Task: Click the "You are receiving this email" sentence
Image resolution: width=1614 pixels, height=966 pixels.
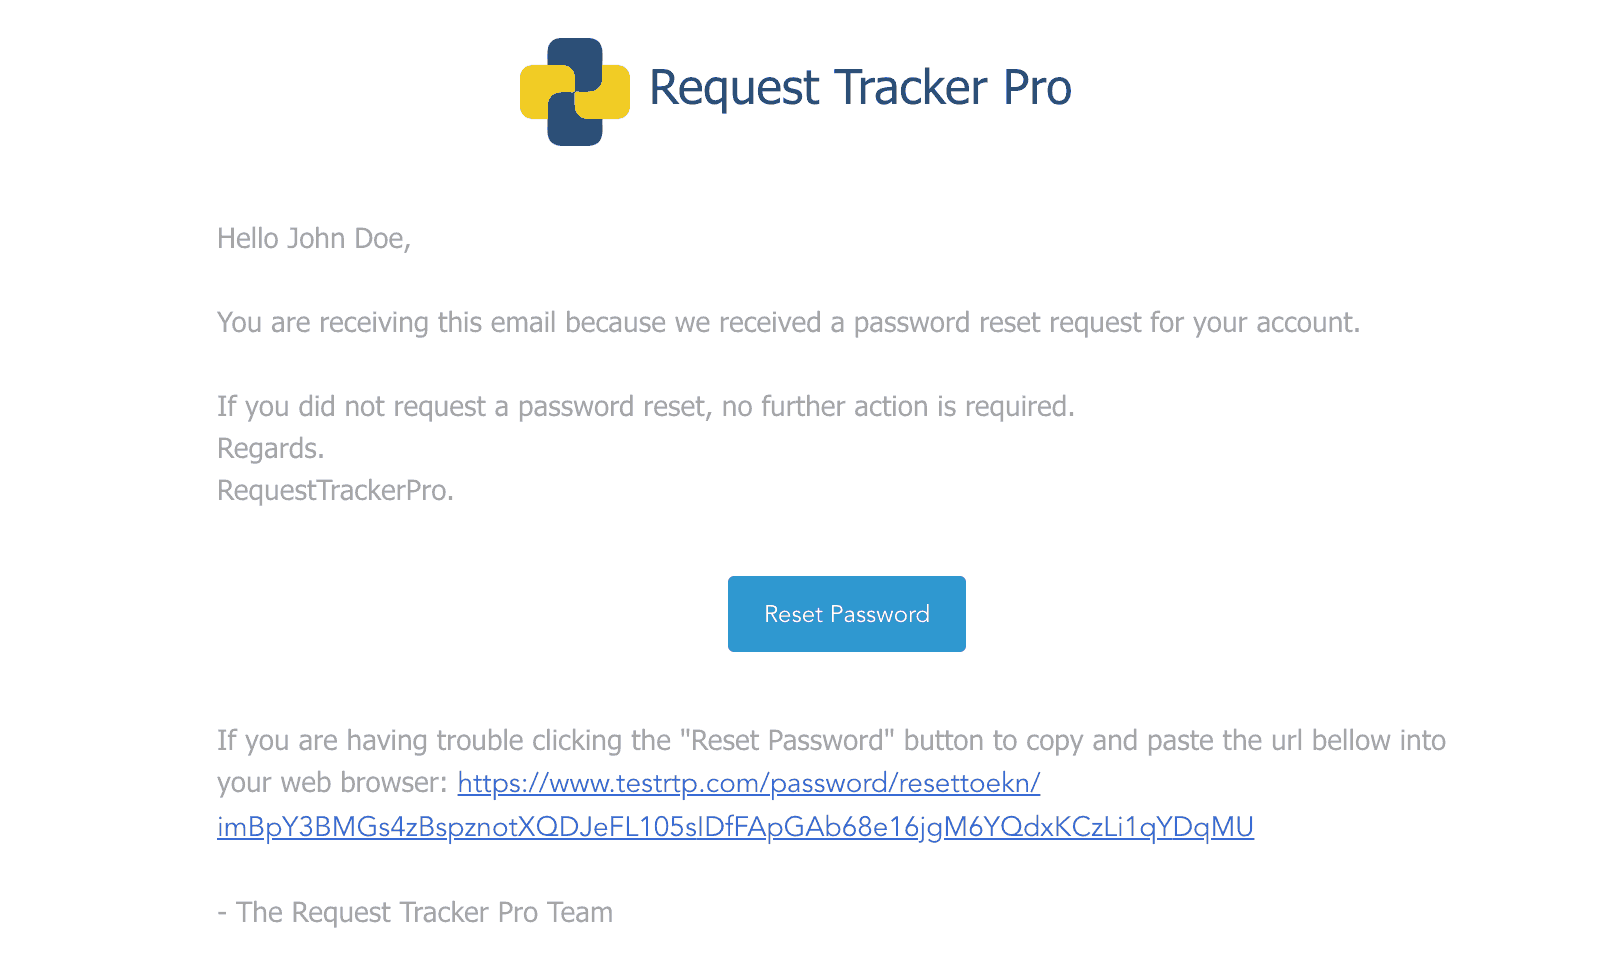Action: [789, 323]
